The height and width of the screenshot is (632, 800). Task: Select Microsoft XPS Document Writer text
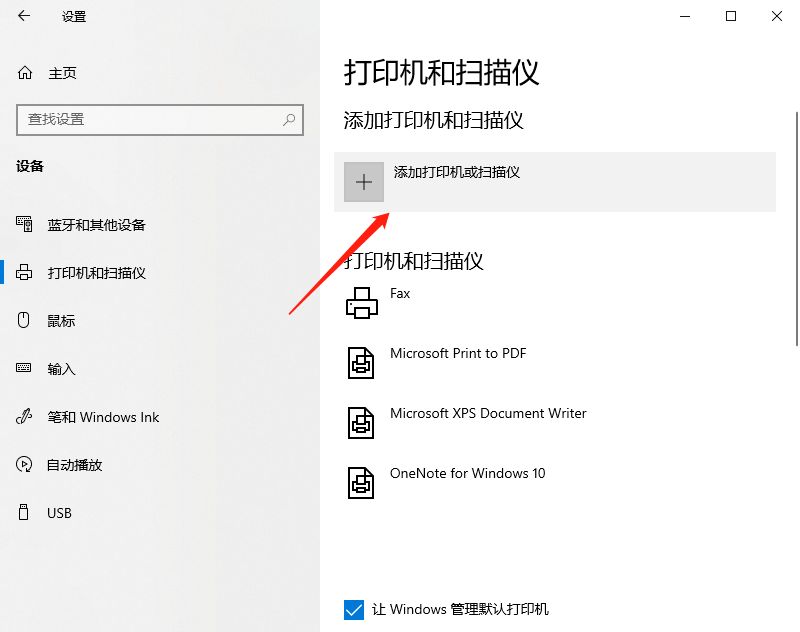(488, 413)
